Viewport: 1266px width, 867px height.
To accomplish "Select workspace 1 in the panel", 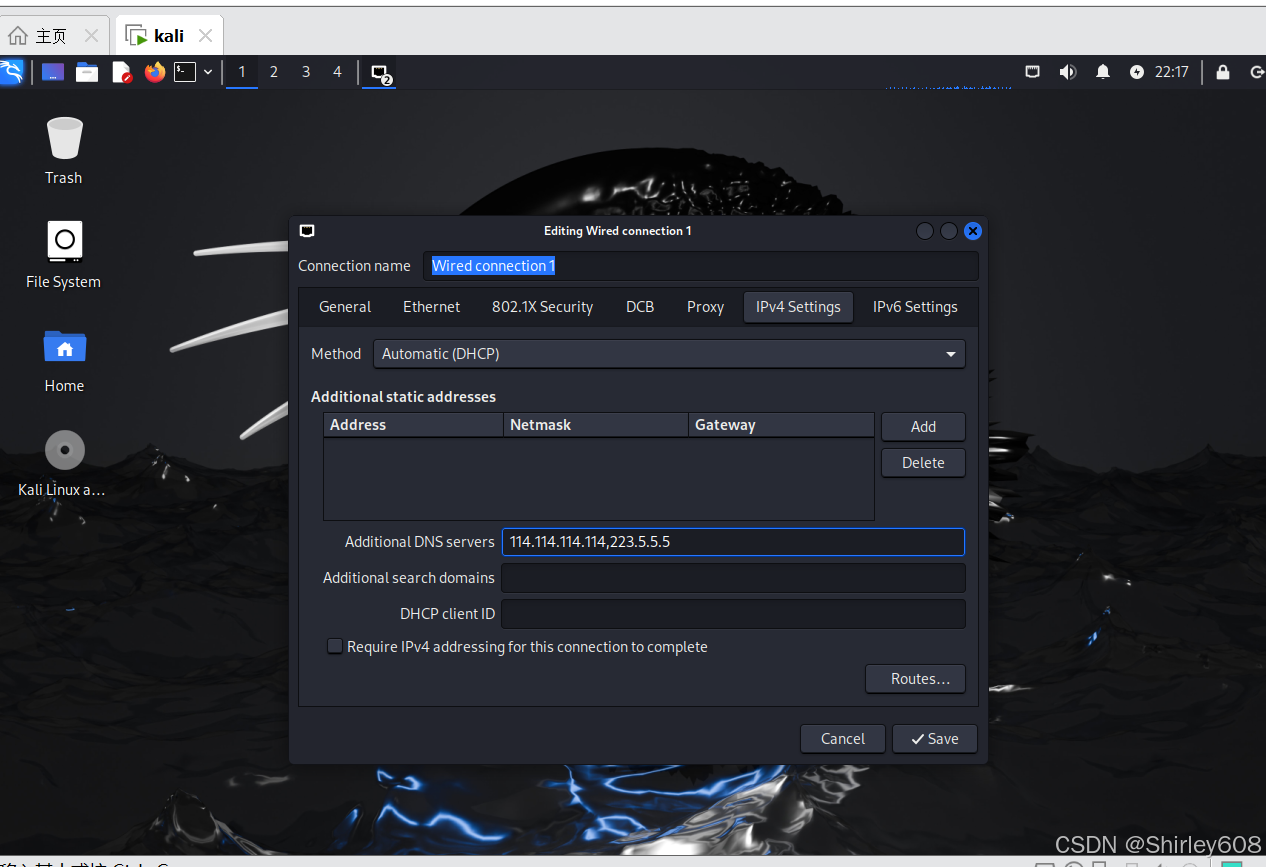I will pos(242,72).
